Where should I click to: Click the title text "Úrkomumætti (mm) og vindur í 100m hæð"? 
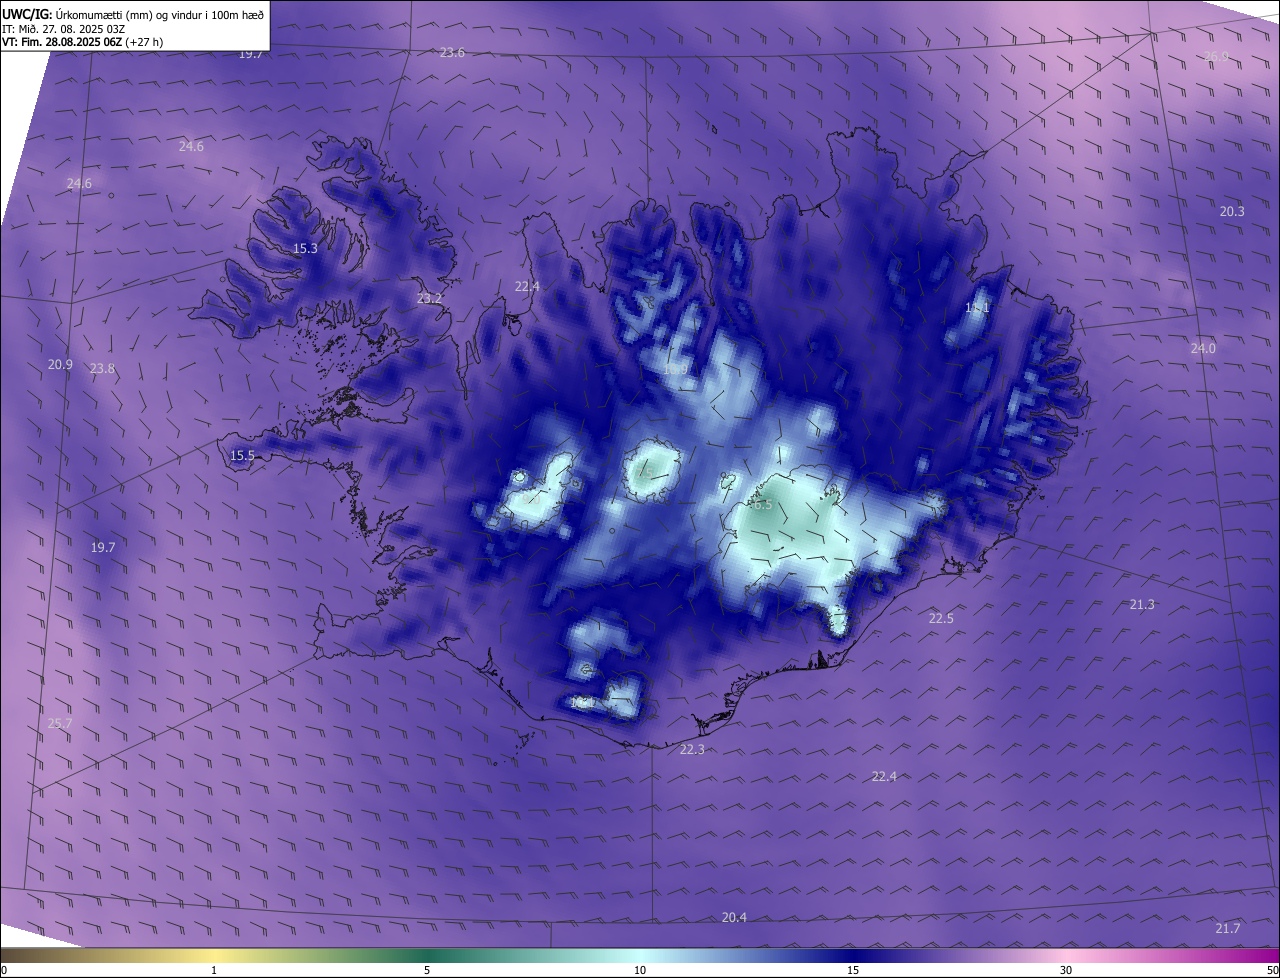click(x=159, y=13)
